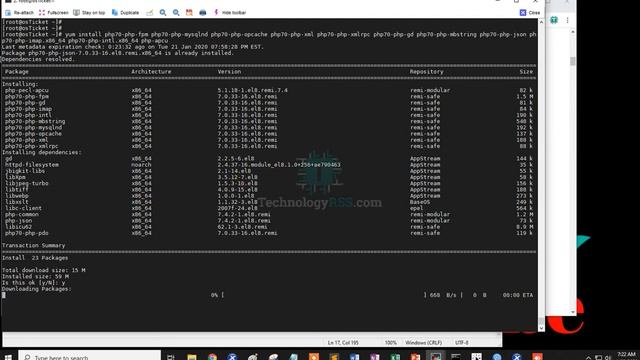Click the Architecture column header
This screenshot has width=640, height=360.
point(151,71)
